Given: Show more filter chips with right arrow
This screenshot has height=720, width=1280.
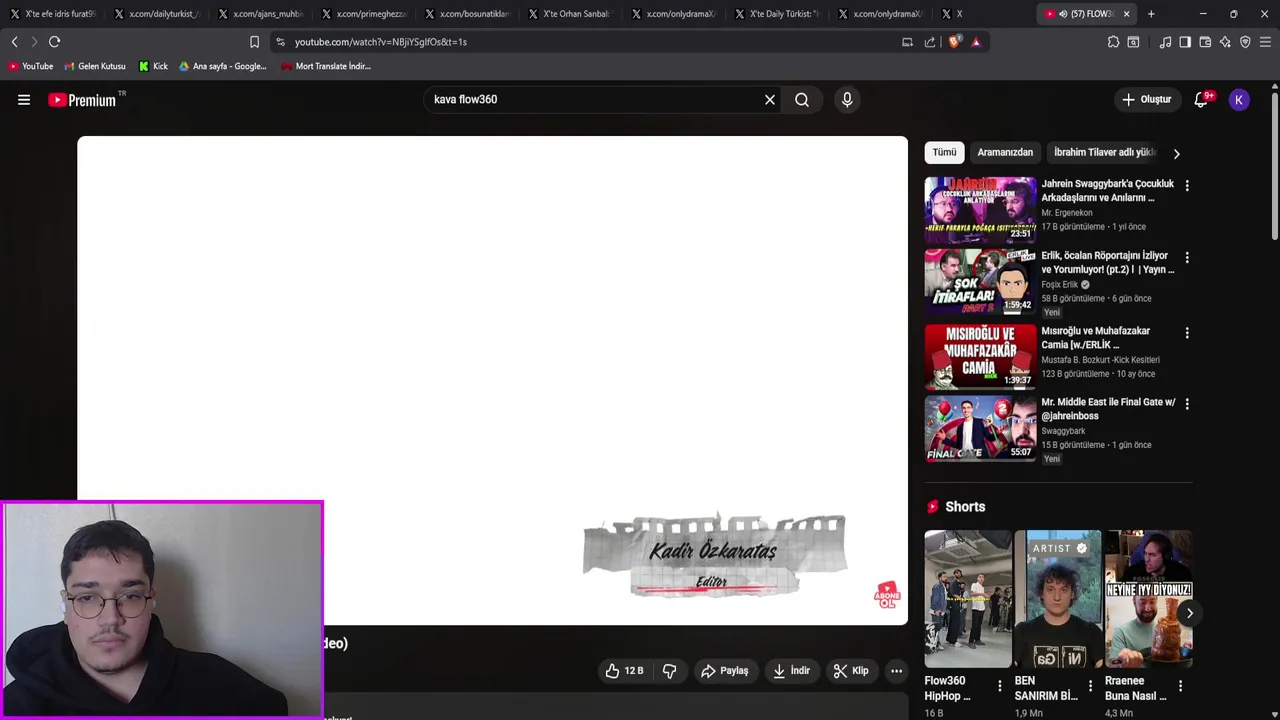Looking at the screenshot, I should pos(1176,154).
